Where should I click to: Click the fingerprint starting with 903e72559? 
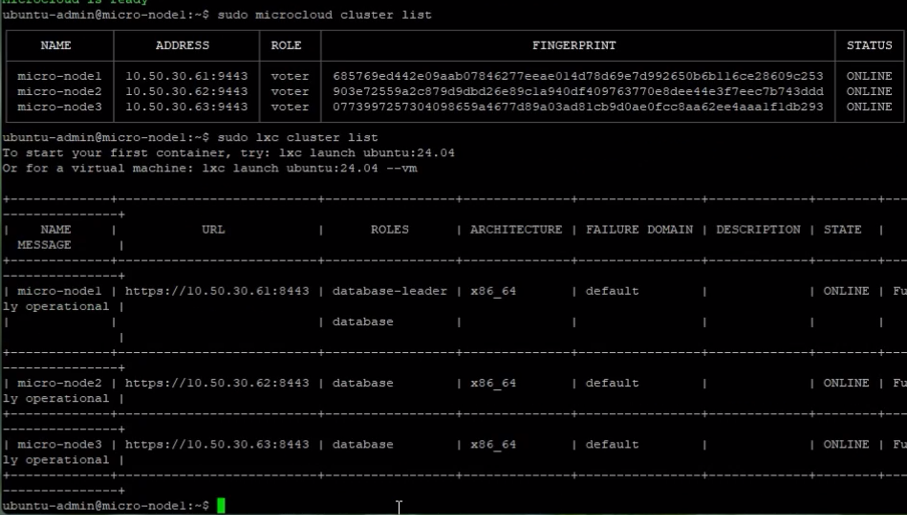pos(577,91)
